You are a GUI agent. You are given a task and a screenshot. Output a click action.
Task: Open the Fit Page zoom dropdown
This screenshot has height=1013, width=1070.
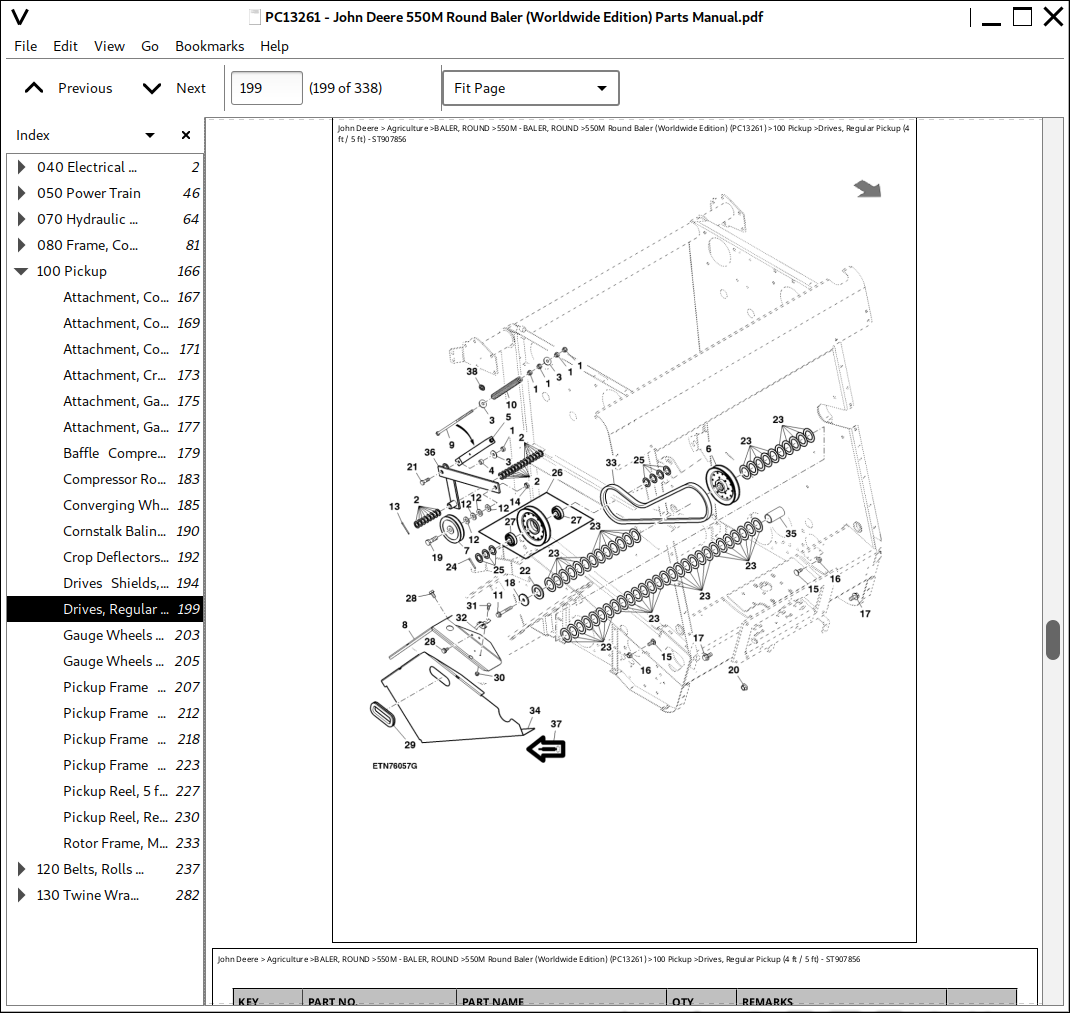(x=531, y=88)
